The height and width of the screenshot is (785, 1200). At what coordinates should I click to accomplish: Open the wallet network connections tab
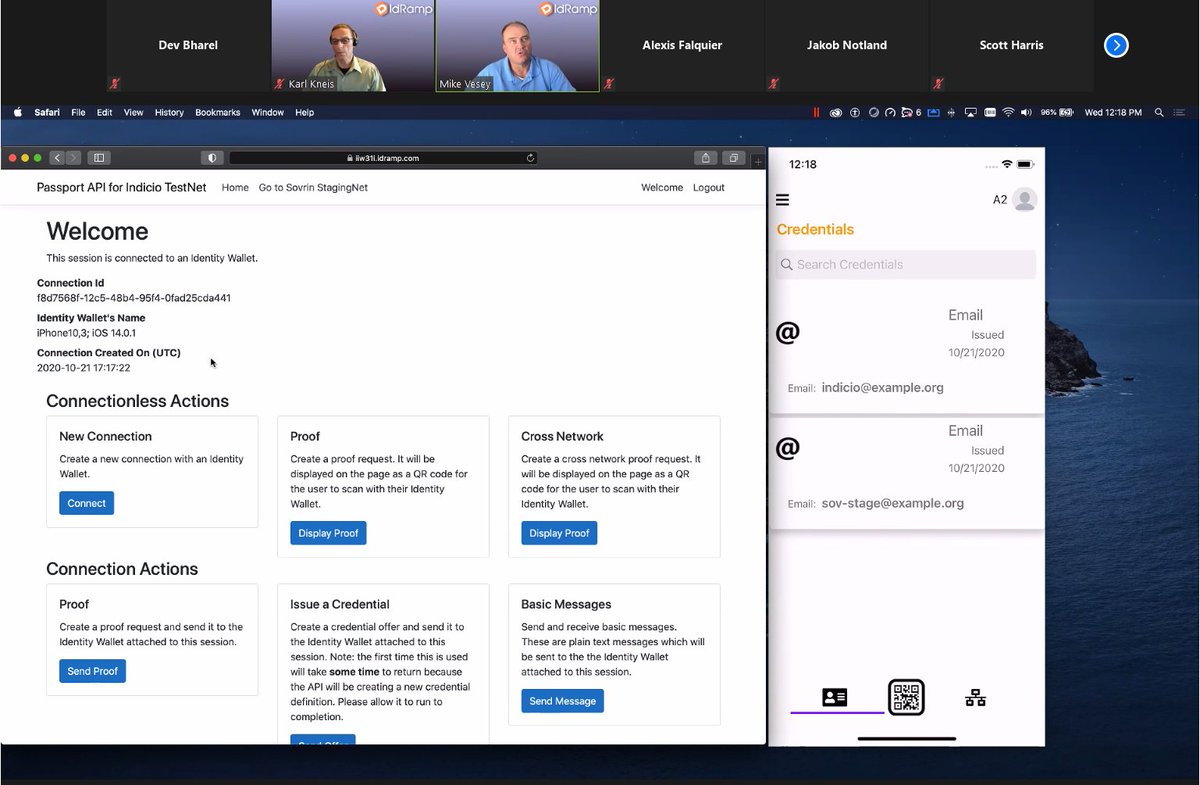point(975,698)
